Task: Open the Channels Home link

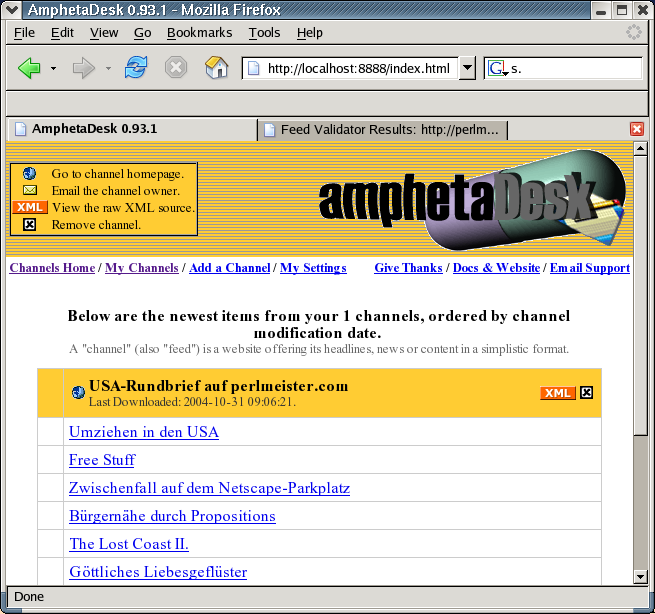Action: pos(52,268)
